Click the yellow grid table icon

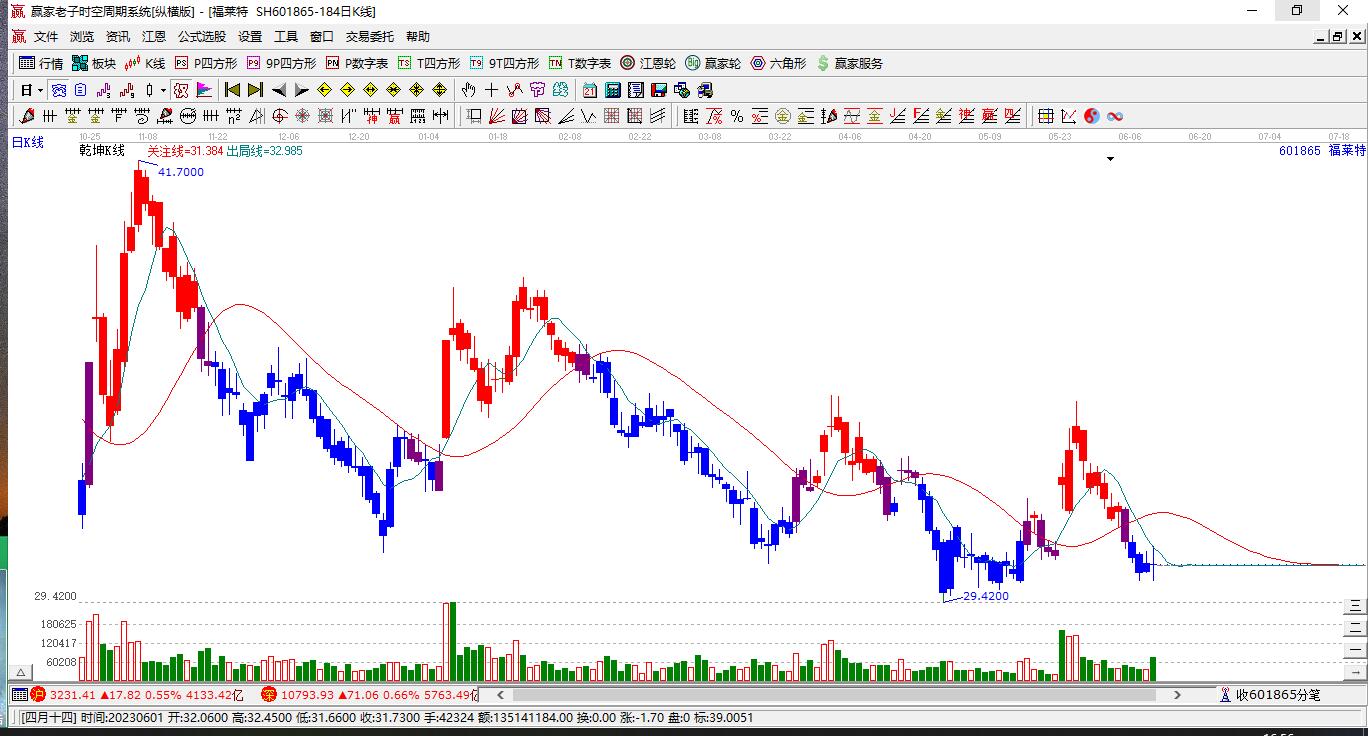(x=1045, y=116)
